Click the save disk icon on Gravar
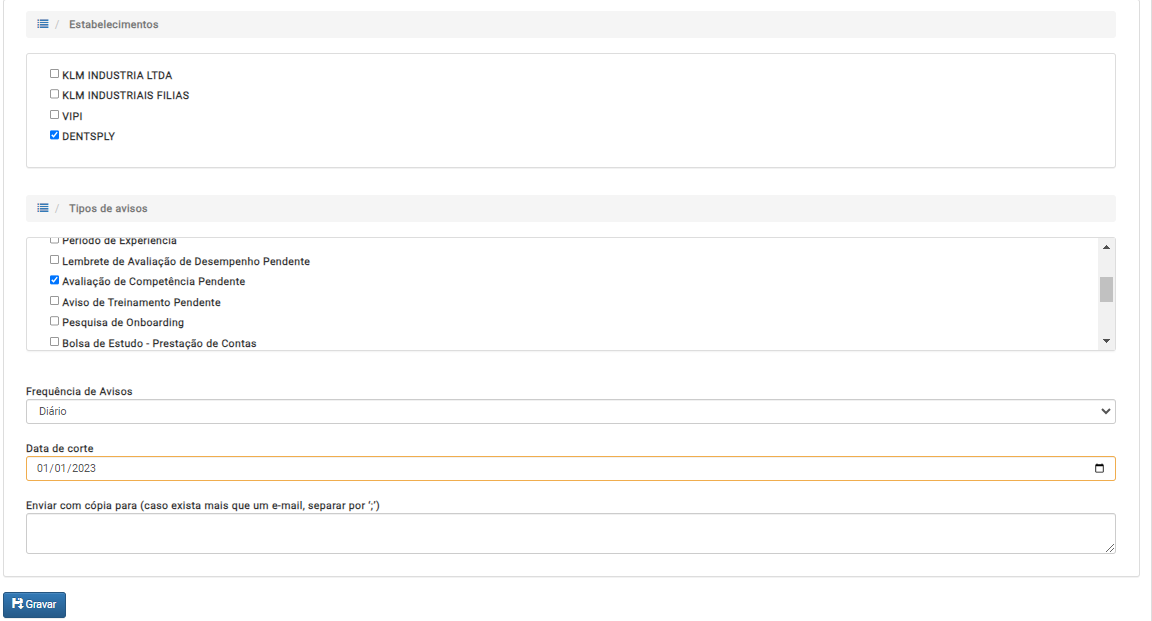 (18, 603)
